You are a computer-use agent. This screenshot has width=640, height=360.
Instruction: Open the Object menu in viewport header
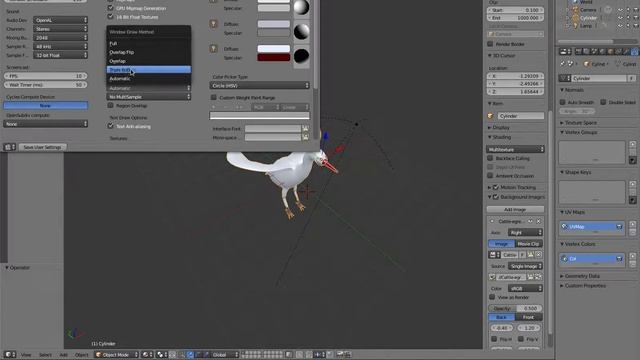pos(82,355)
